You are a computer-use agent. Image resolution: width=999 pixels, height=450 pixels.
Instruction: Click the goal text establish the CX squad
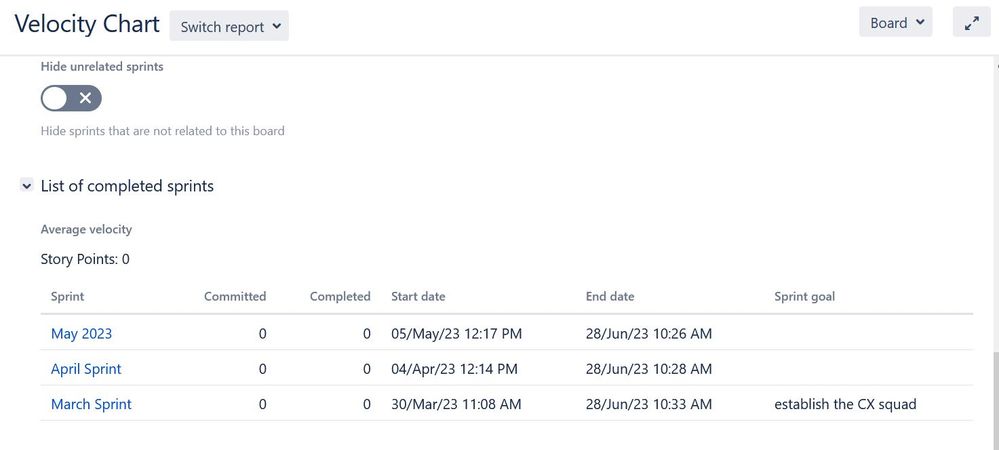click(x=845, y=404)
